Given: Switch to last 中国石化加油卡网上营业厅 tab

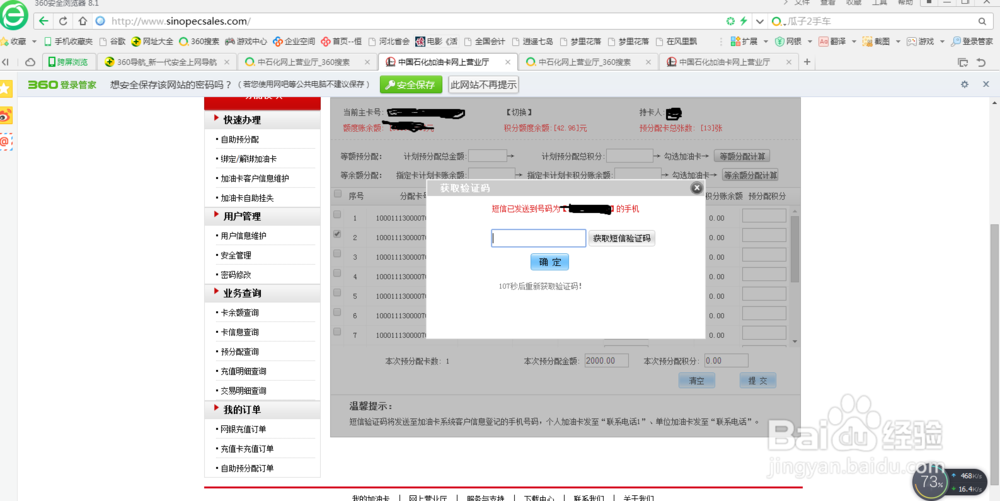Looking at the screenshot, I should tap(727, 62).
